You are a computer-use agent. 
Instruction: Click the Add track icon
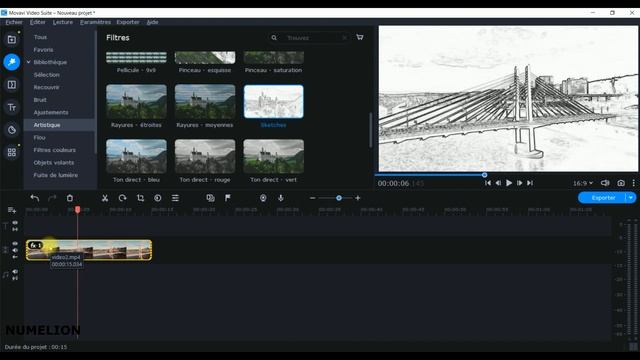pos(12,210)
